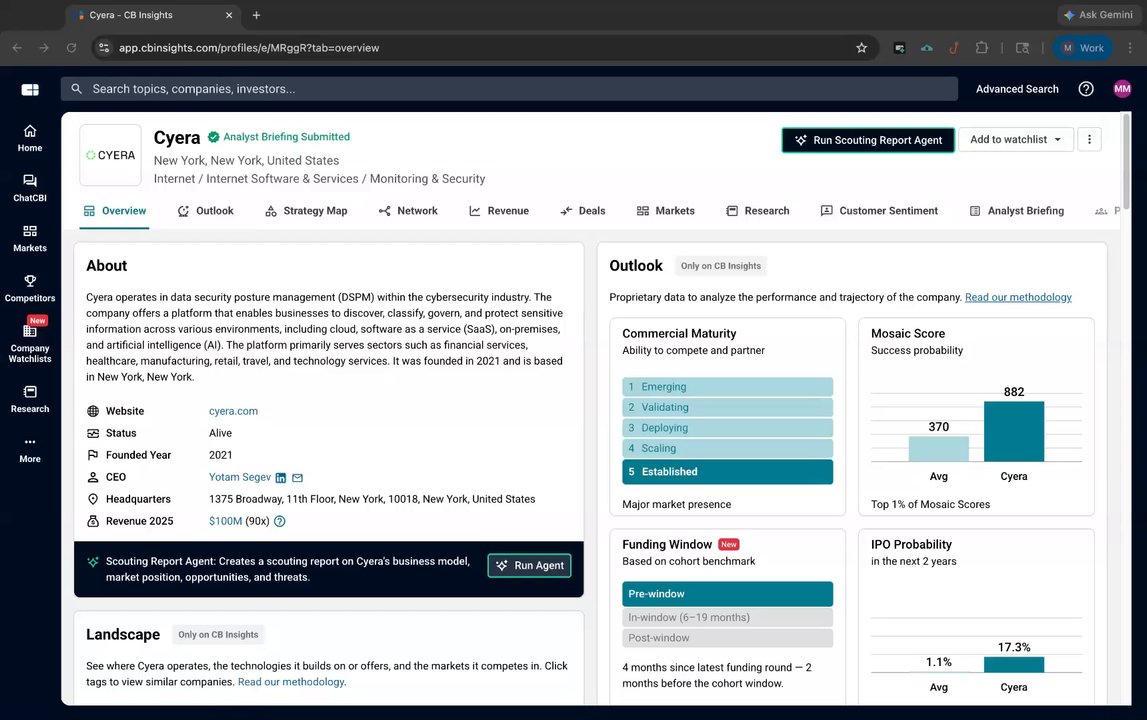Screen dimensions: 1147x720
Task: Open Research in the left sidebar
Action: pyautogui.click(x=30, y=399)
